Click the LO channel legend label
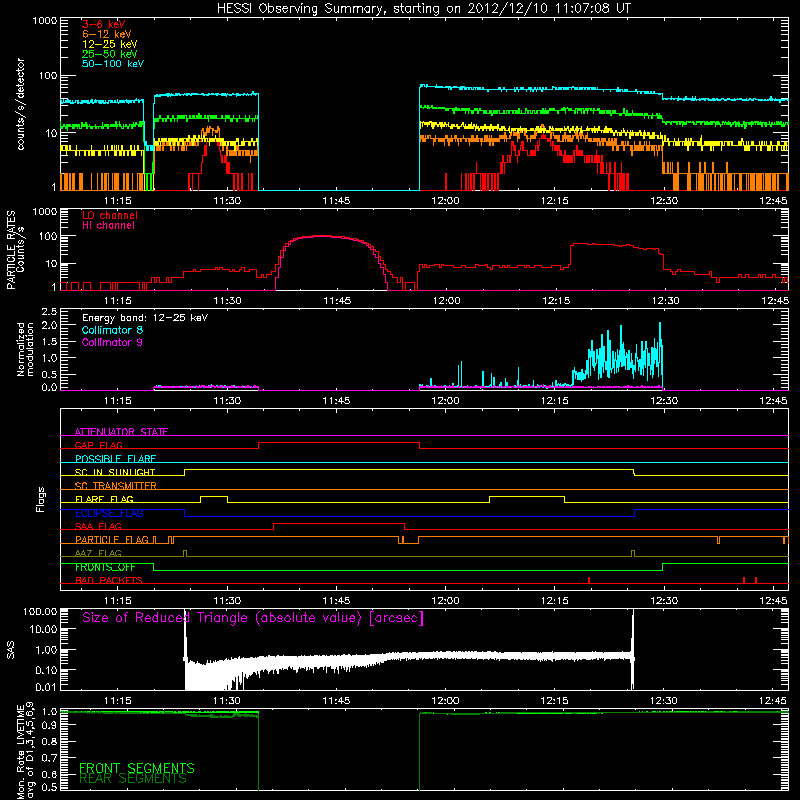800x800 pixels. (110, 215)
